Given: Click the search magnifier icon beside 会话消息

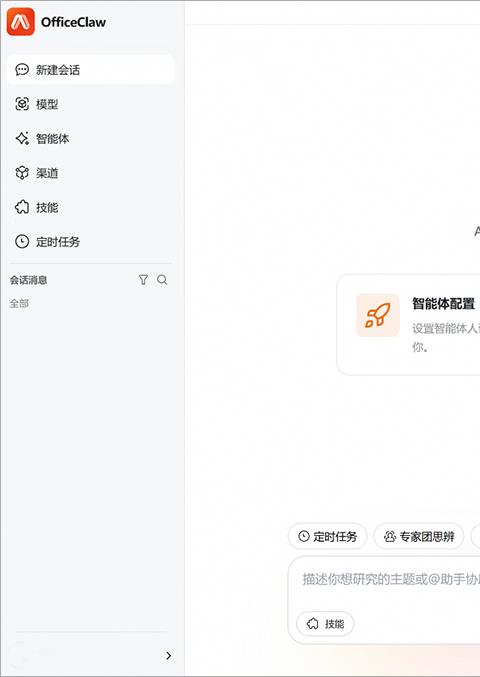Looking at the screenshot, I should coord(162,280).
